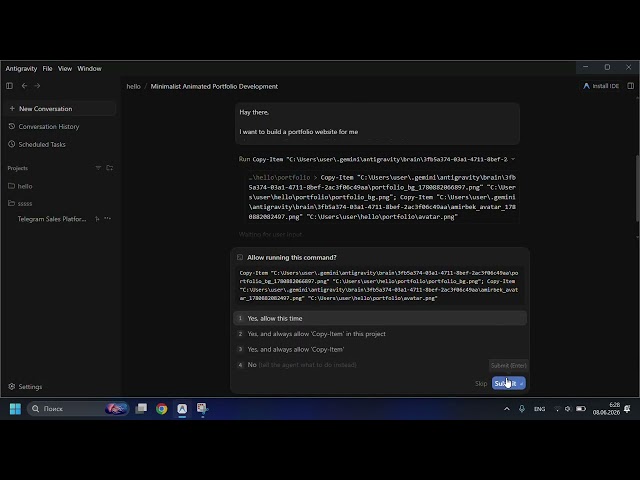This screenshot has height=480, width=640.
Task: Open Telegram Sales Platform conversation
Action: 52,219
